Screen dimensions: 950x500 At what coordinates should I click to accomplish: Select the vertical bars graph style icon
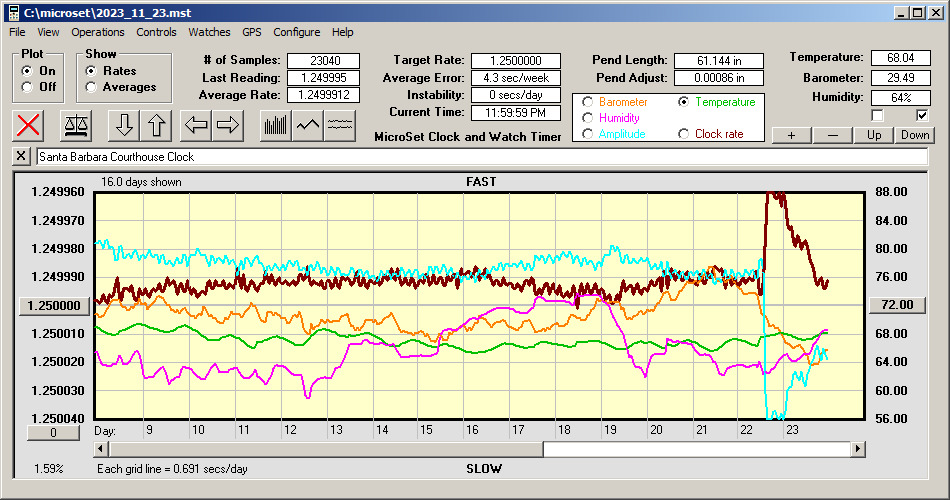pyautogui.click(x=275, y=125)
